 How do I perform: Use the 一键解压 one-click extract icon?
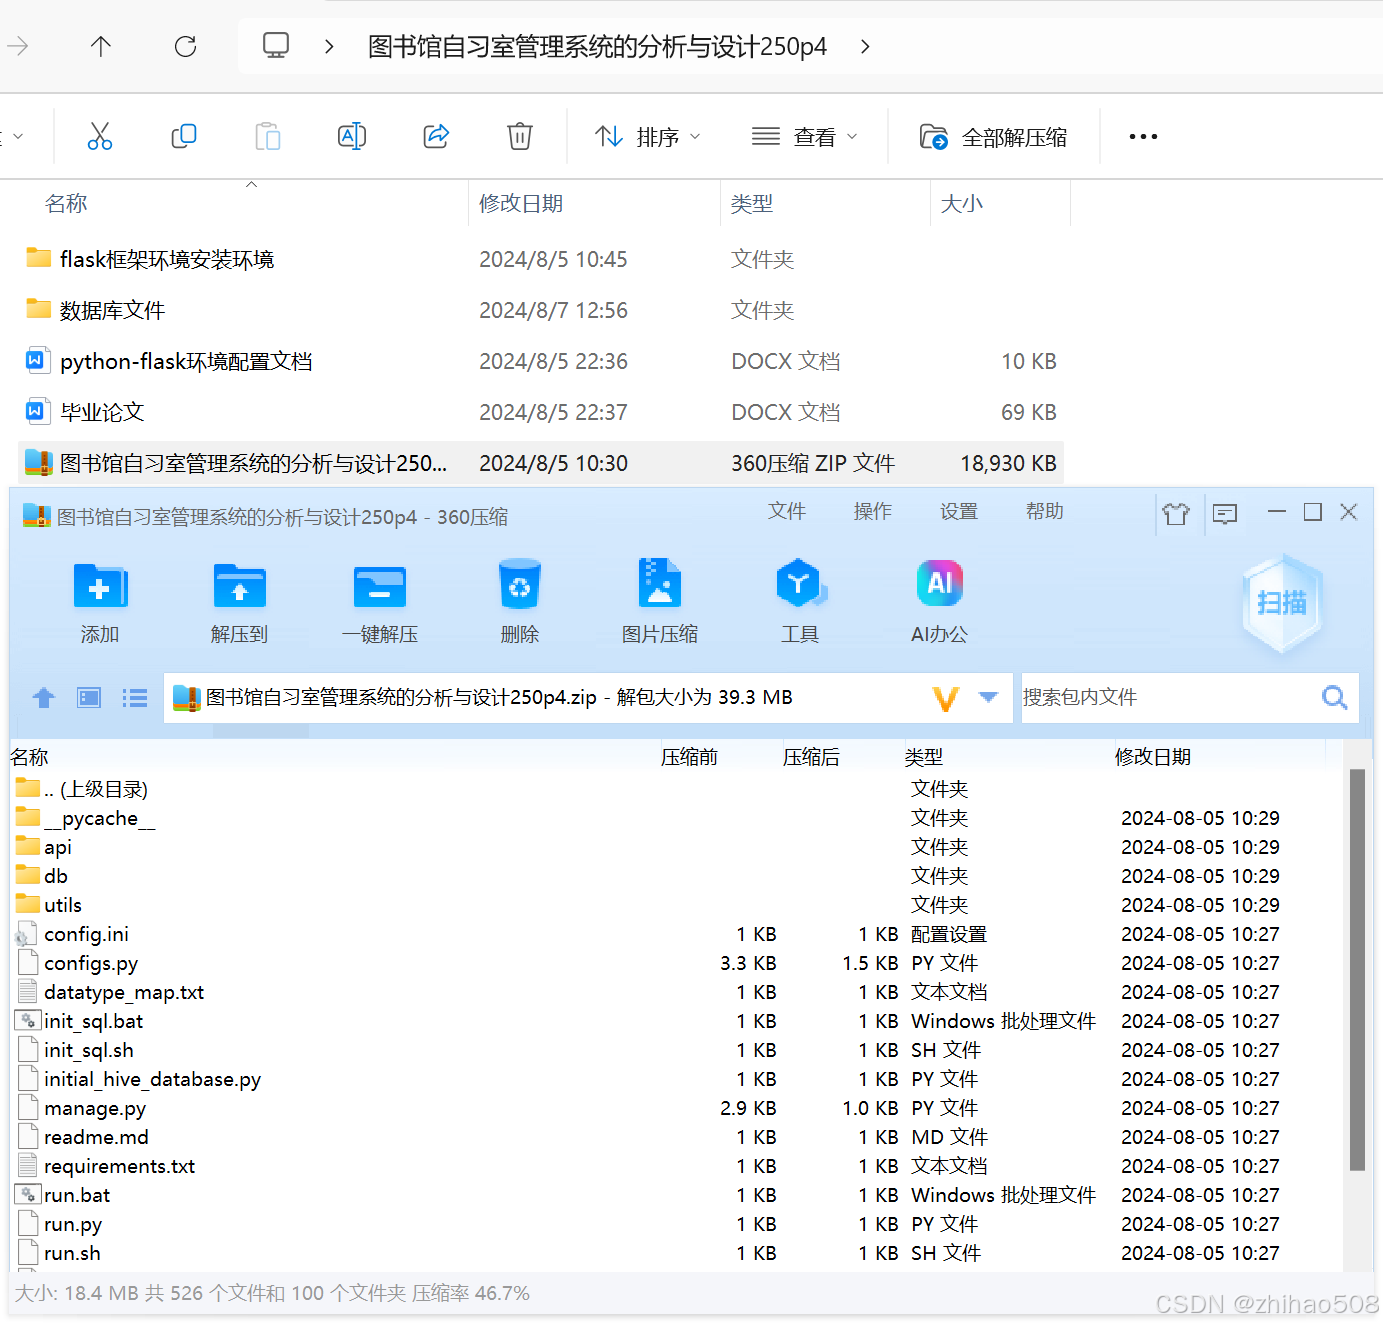(379, 600)
